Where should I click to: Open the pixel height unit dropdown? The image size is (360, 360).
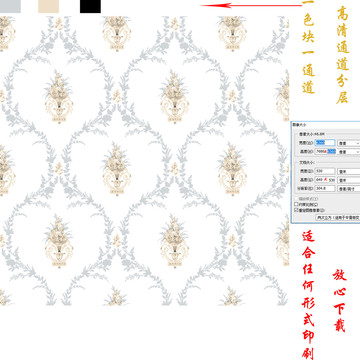(349, 152)
